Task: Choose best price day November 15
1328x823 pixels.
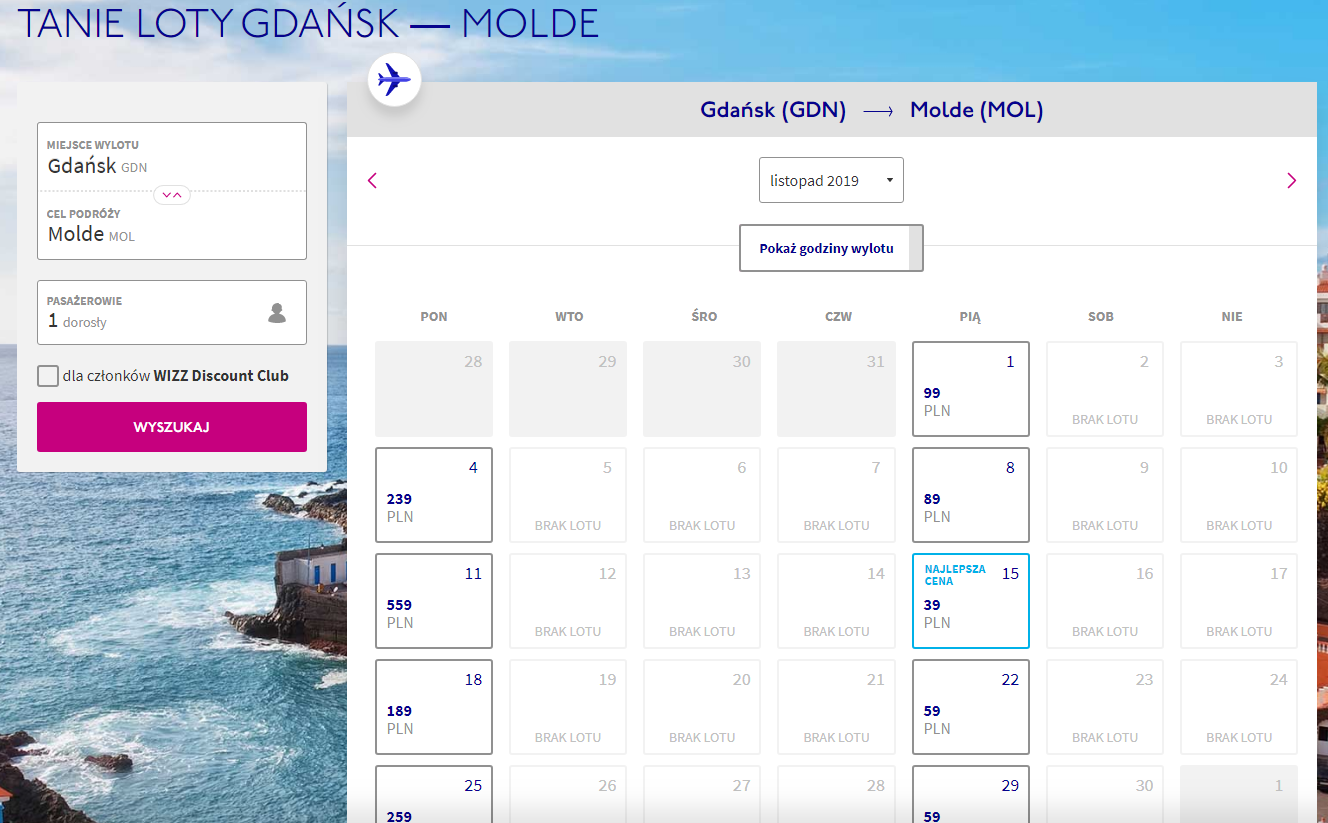Action: pos(971,601)
